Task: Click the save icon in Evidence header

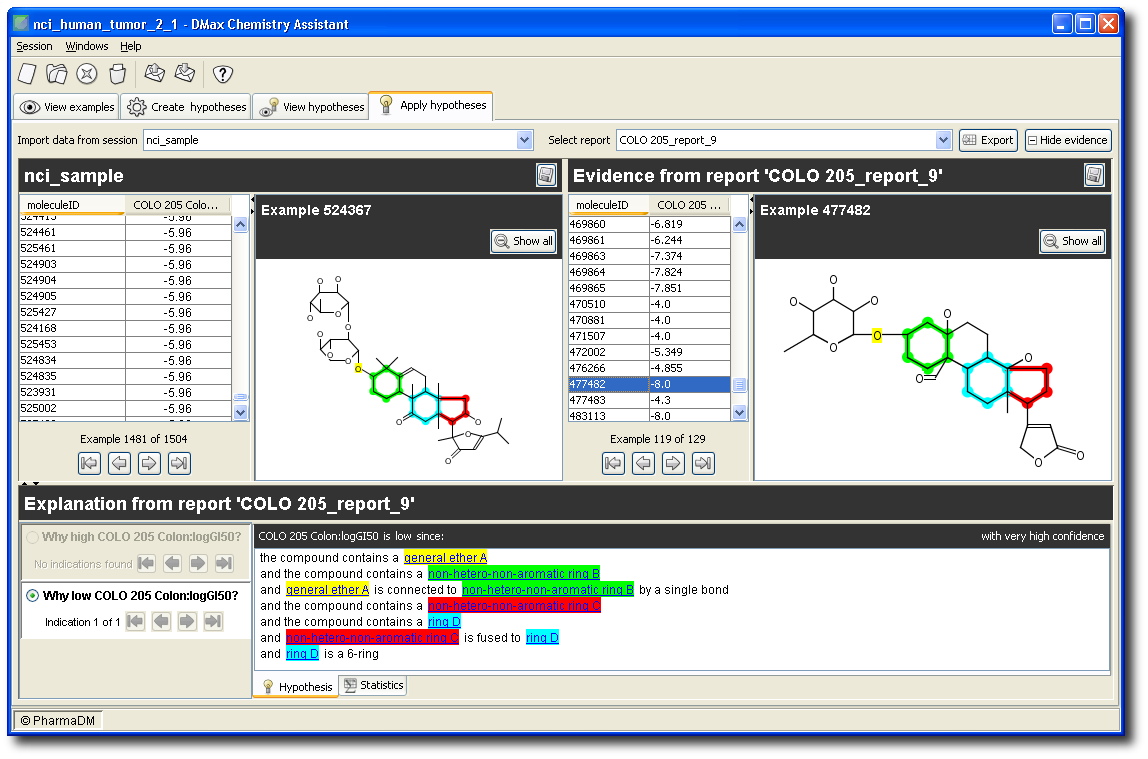Action: [x=1094, y=176]
